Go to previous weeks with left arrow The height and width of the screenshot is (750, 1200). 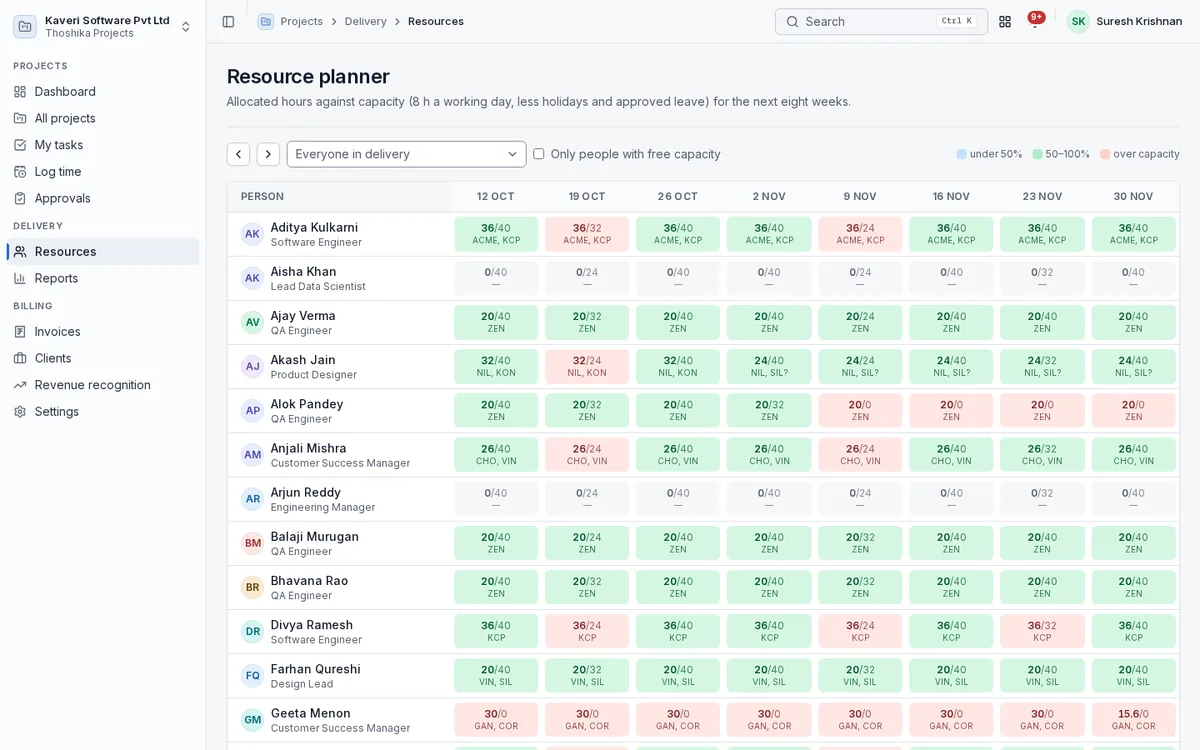238,154
